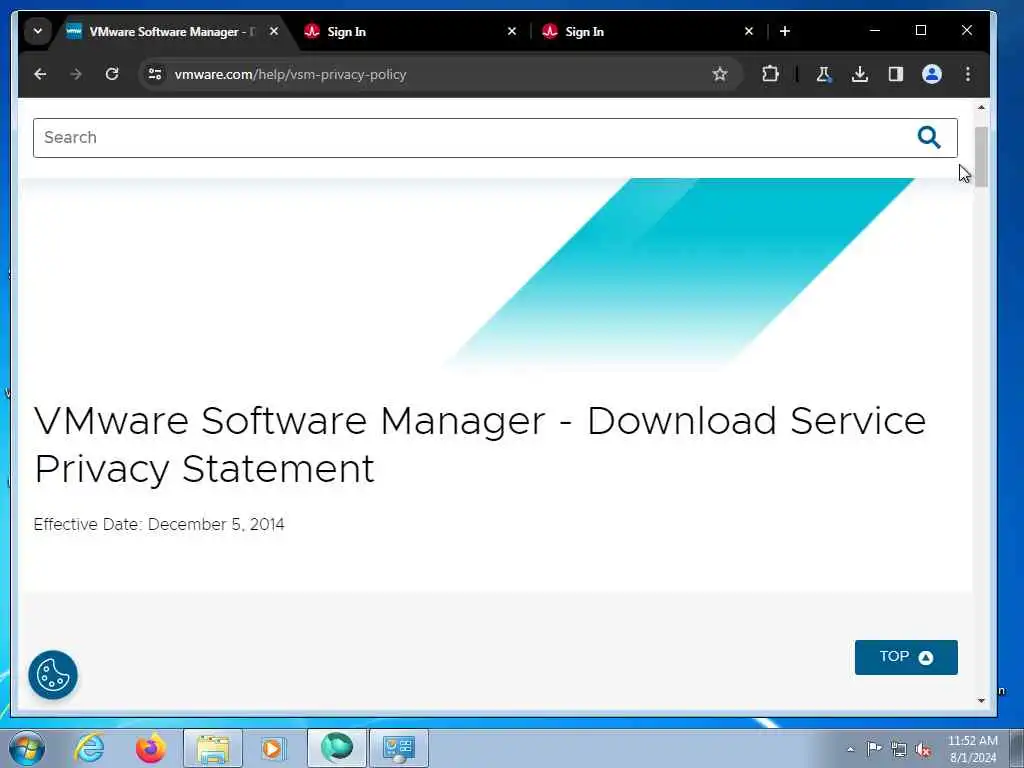The width and height of the screenshot is (1024, 768).
Task: Click the Privacy Statement page heading
Action: pos(480,444)
